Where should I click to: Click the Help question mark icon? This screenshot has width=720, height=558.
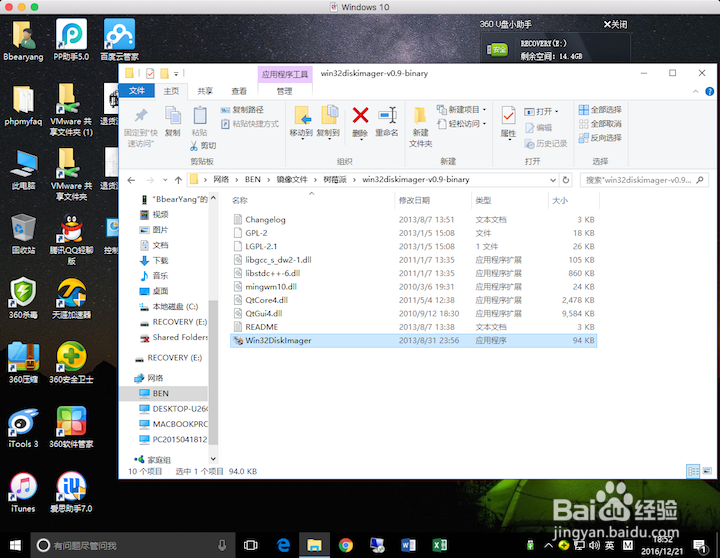pyautogui.click(x=709, y=91)
